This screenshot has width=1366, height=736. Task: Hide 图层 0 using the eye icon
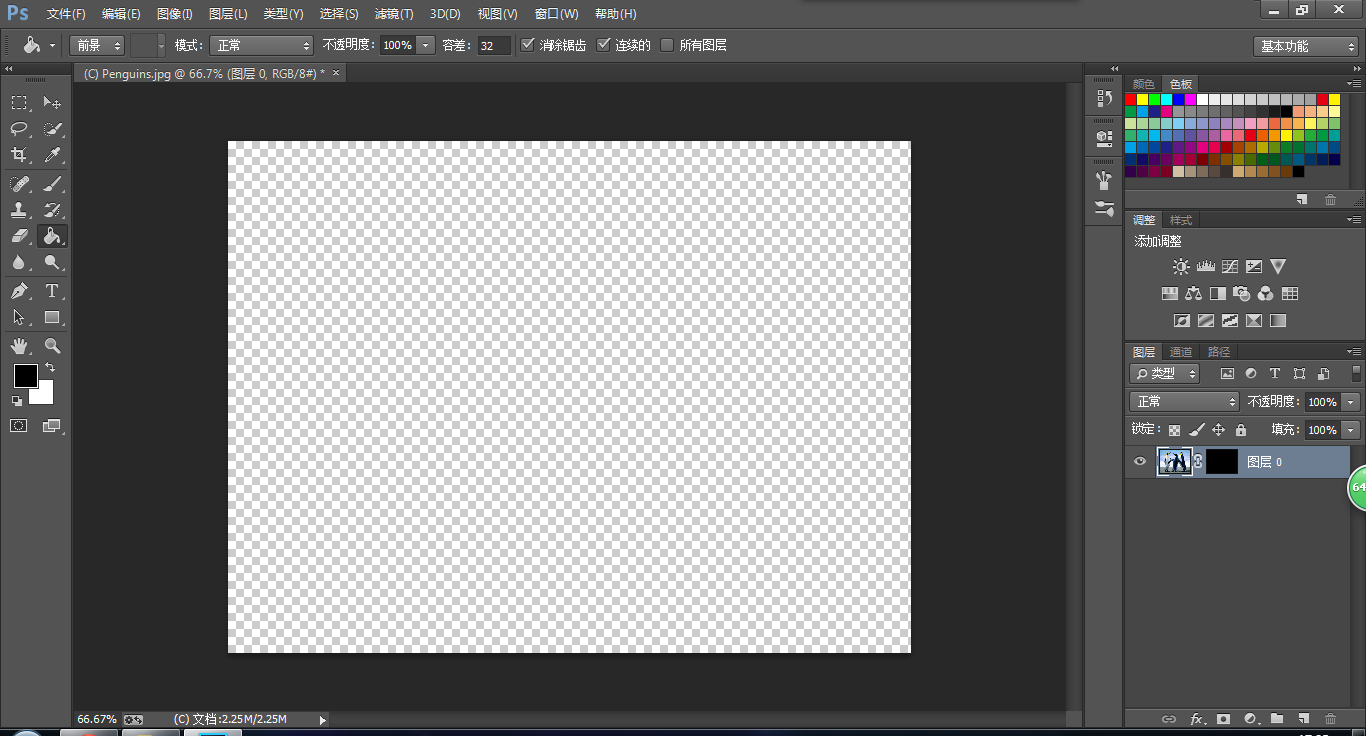pyautogui.click(x=1139, y=461)
